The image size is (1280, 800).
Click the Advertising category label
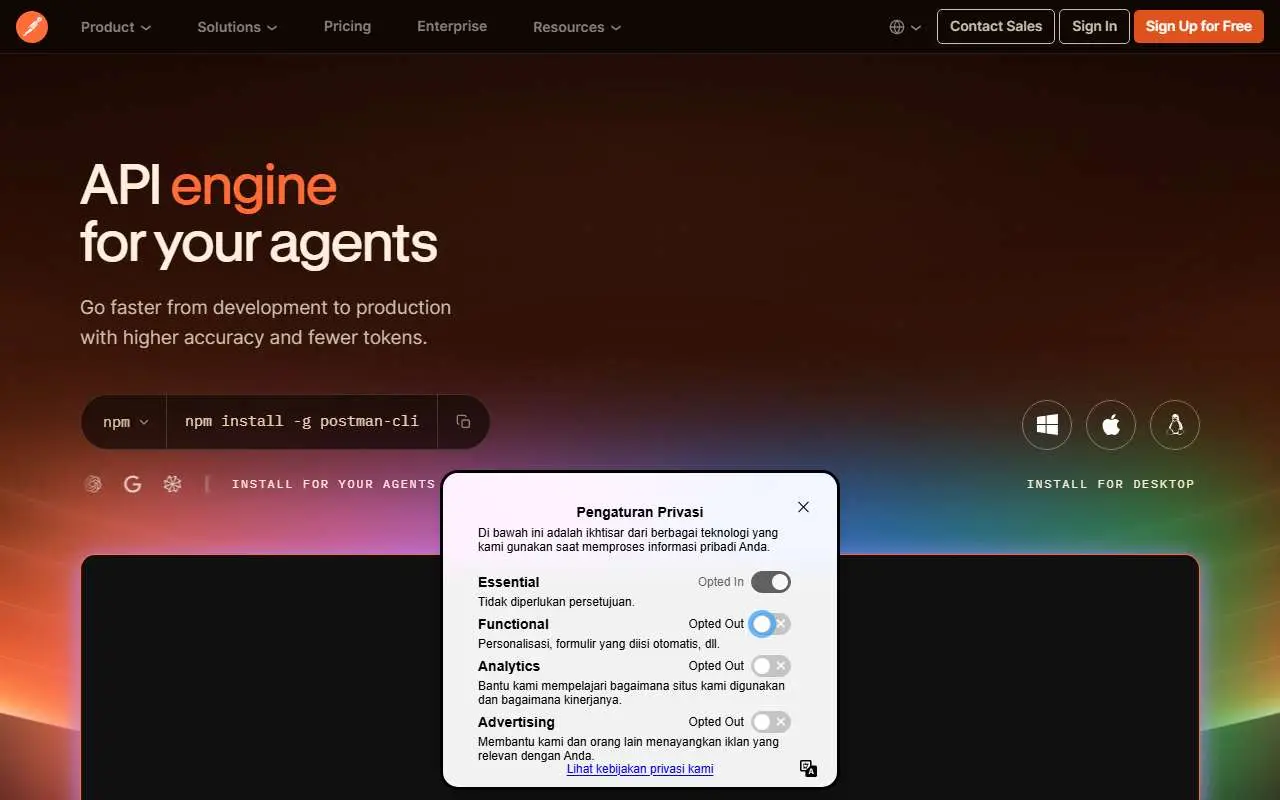tap(516, 722)
